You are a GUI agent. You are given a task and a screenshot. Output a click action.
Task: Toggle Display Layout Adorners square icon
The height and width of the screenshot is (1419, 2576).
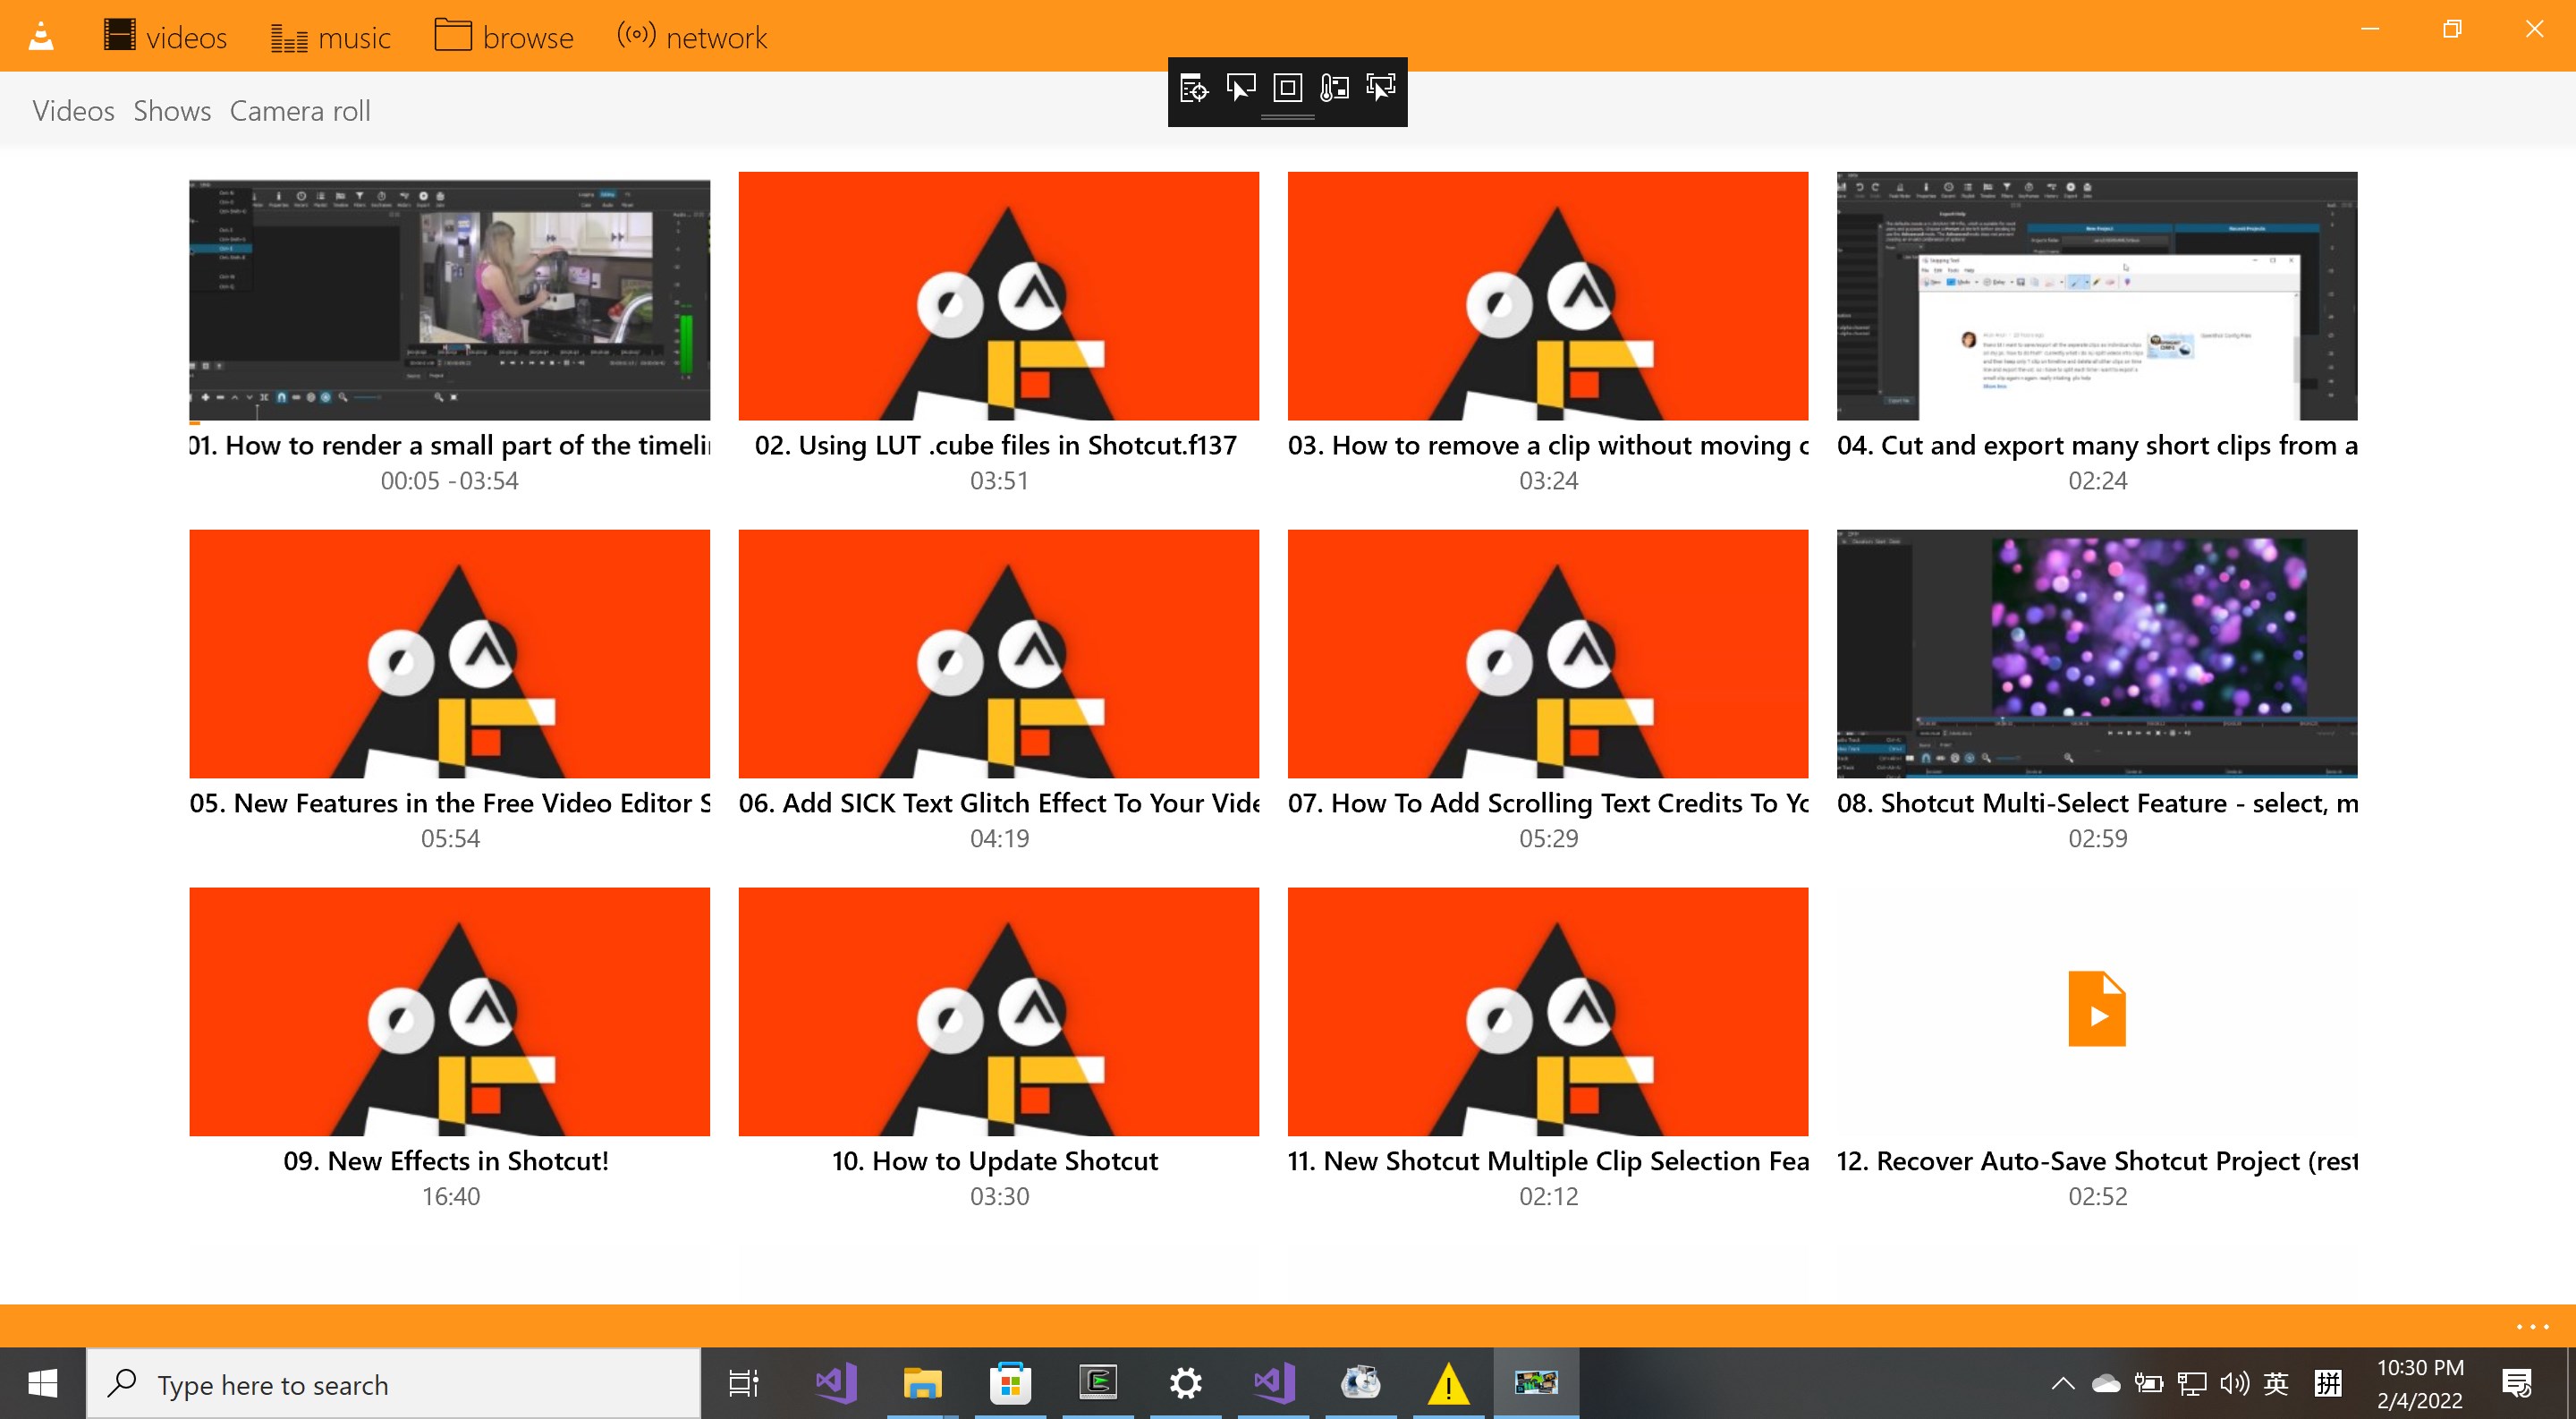tap(1287, 88)
